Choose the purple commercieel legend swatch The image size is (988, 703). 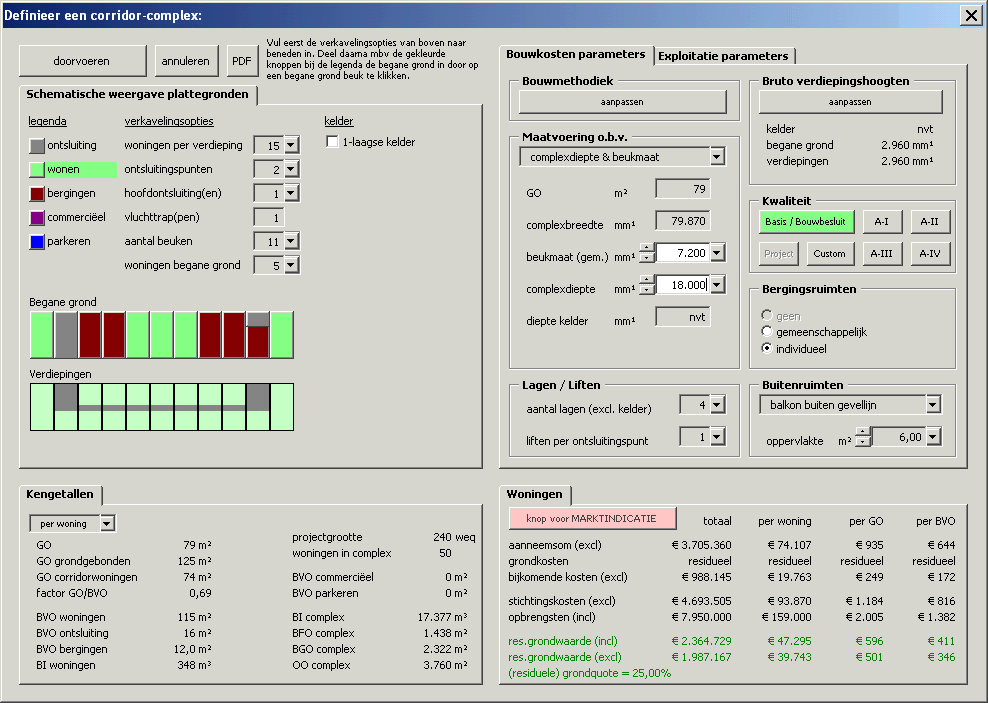(x=38, y=217)
